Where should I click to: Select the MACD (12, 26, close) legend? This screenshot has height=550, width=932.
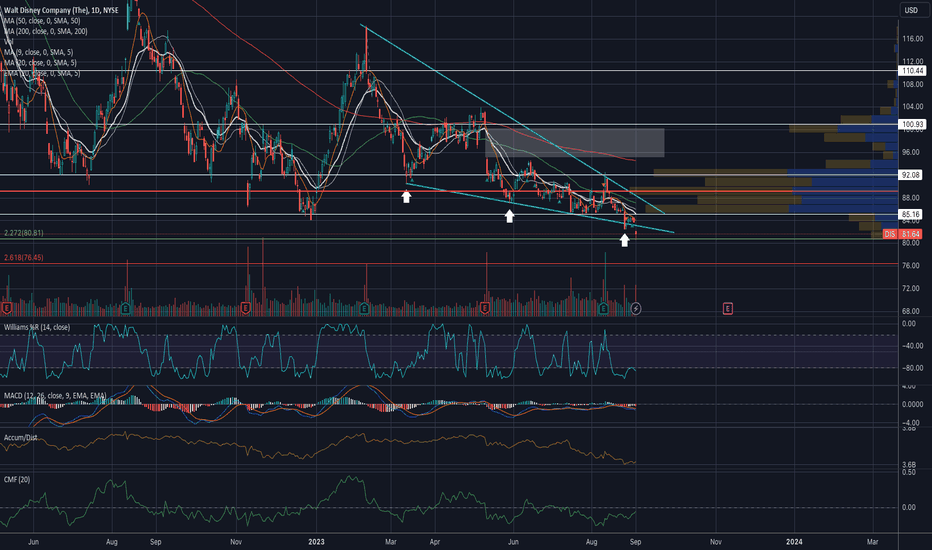(55, 395)
